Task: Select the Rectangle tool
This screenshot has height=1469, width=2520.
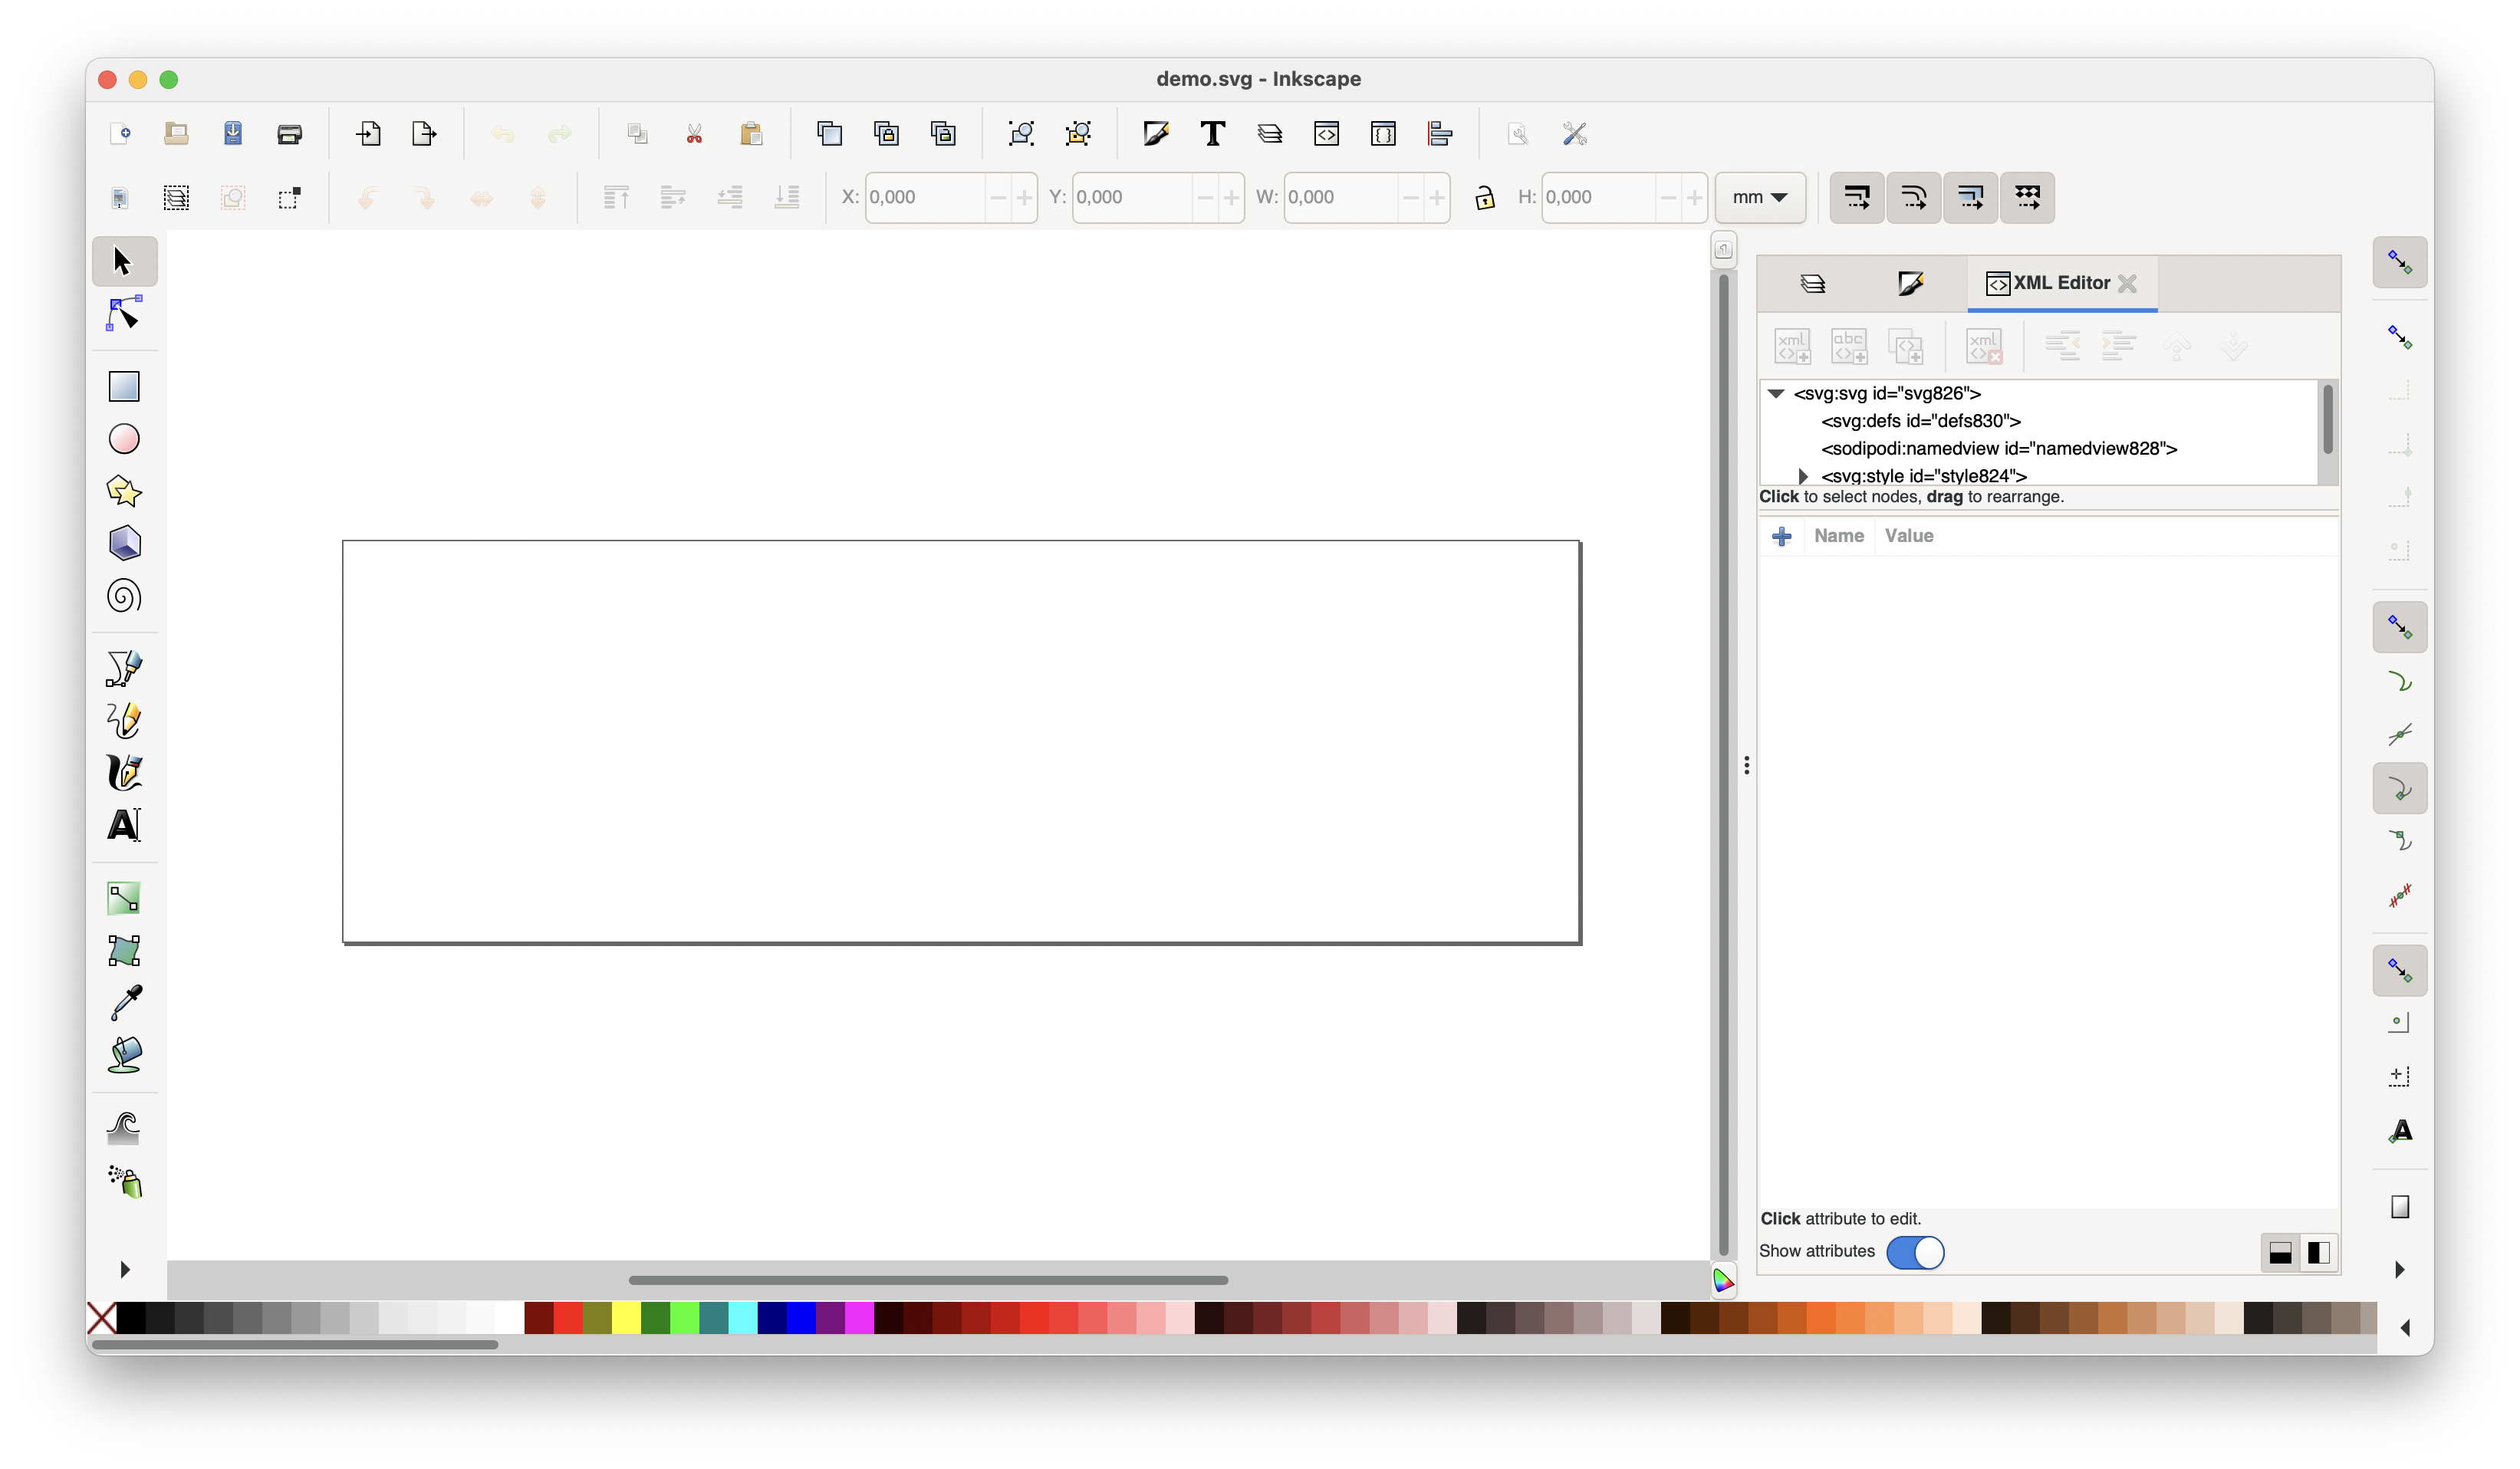Action: click(x=123, y=386)
